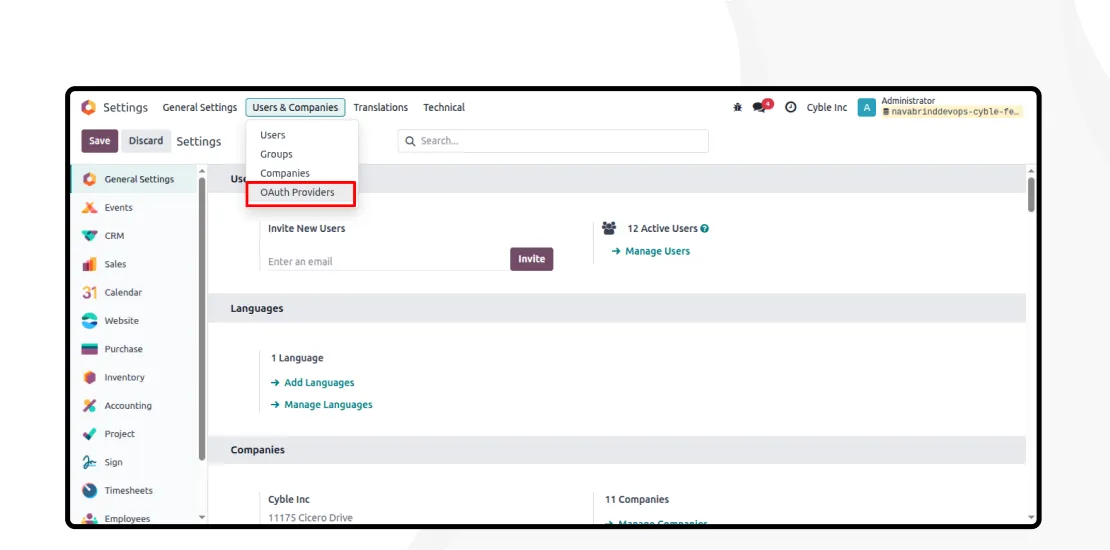
Task: Open the CRM settings sidebar icon
Action: pos(90,236)
